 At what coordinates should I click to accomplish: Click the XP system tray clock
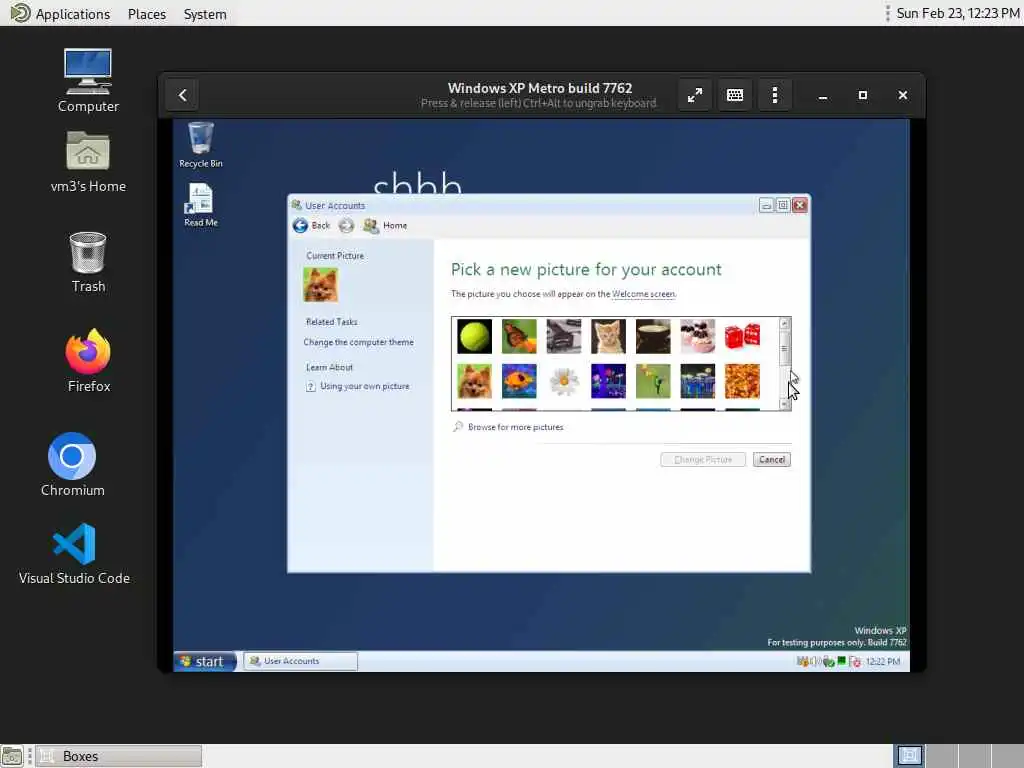coord(883,662)
